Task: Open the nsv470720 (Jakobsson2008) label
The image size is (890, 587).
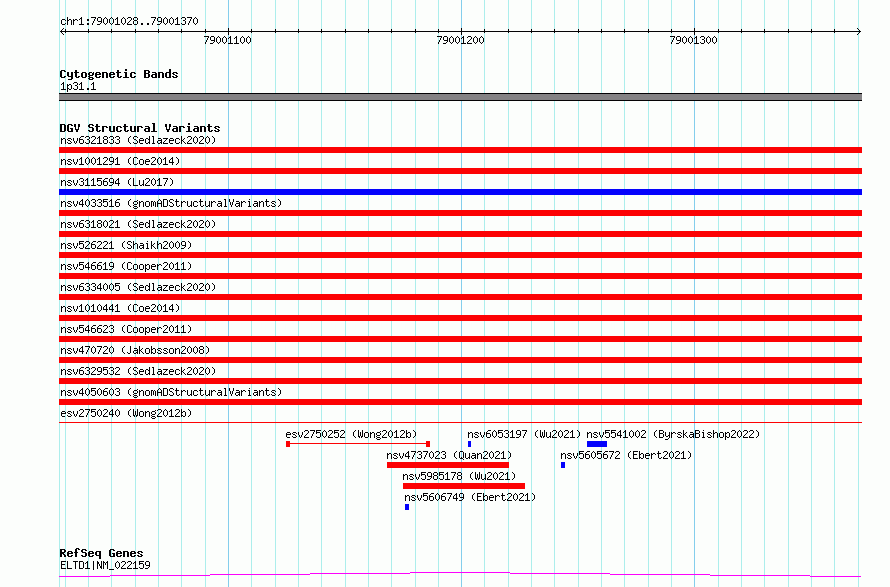Action: coord(135,350)
